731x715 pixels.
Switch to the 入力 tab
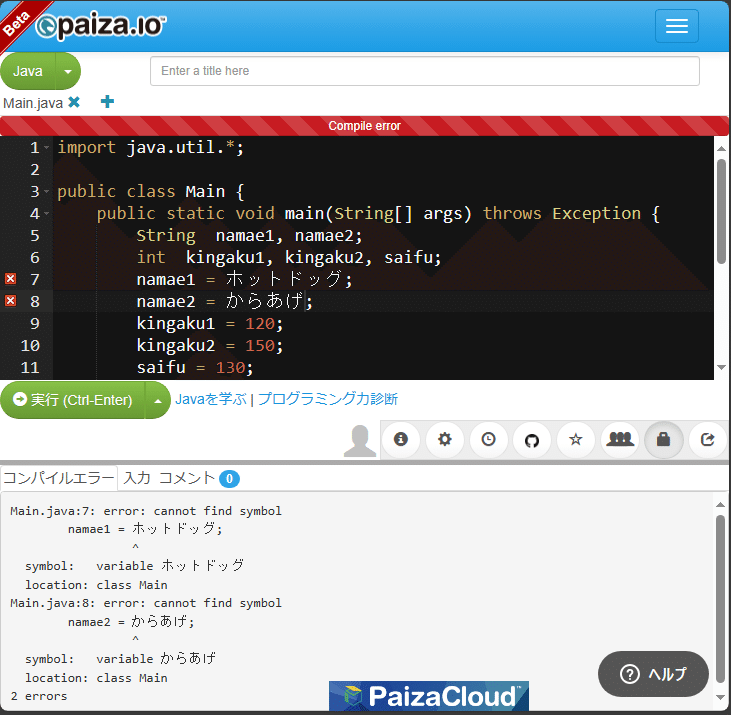point(137,478)
